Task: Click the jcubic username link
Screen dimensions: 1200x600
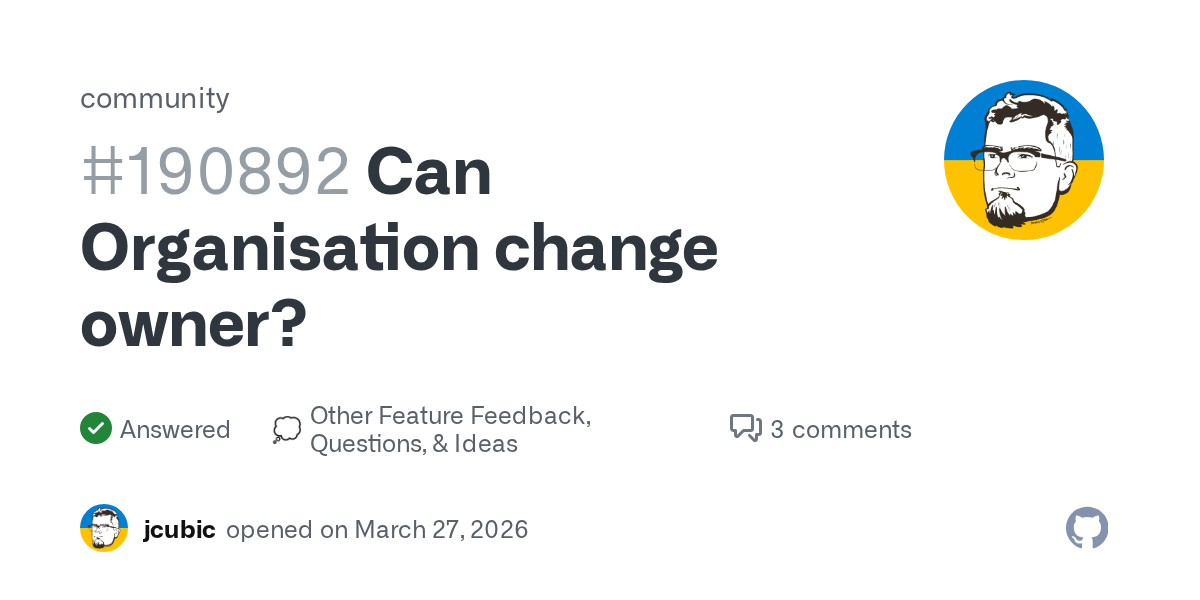Action: point(179,529)
